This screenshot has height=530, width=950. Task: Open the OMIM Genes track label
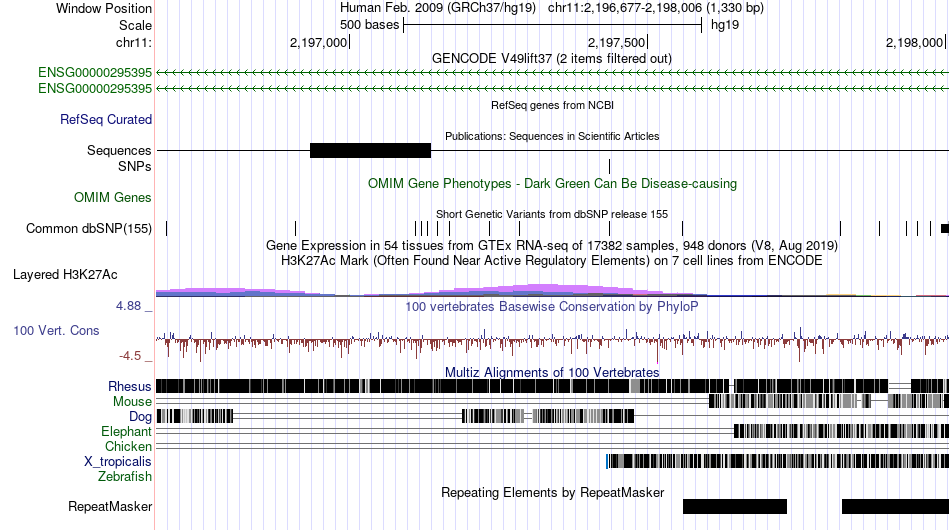(112, 197)
